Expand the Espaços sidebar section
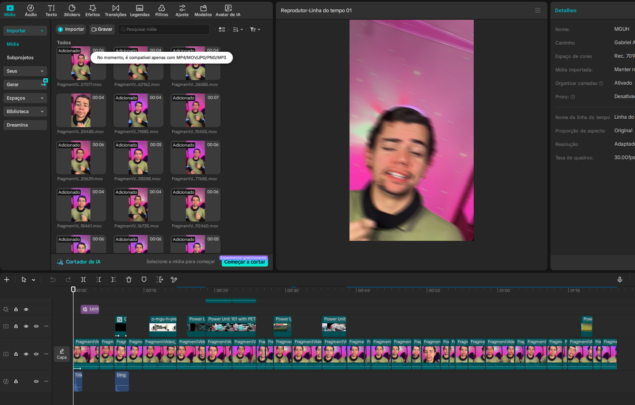Screen dimensions: 635x405 tap(25, 98)
